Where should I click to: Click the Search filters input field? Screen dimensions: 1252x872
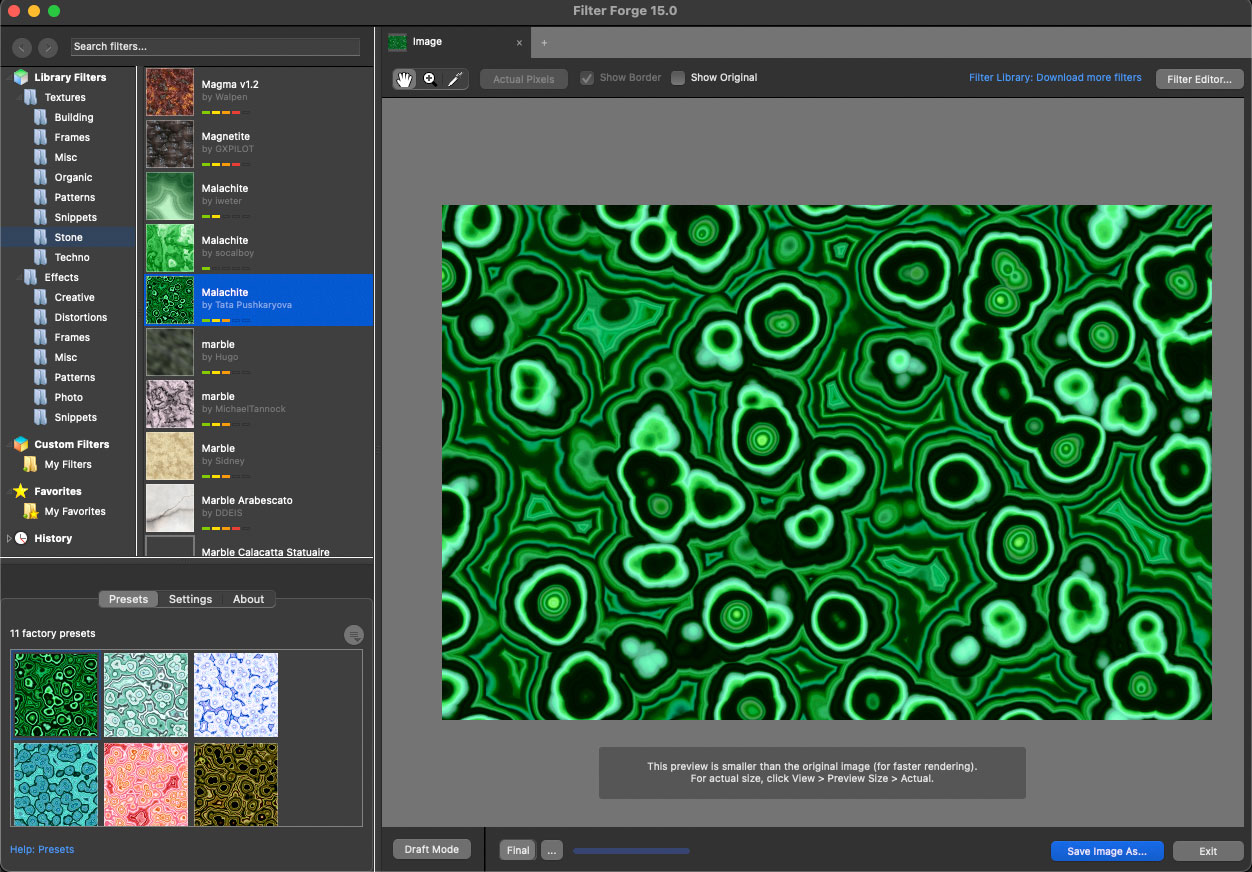[215, 47]
